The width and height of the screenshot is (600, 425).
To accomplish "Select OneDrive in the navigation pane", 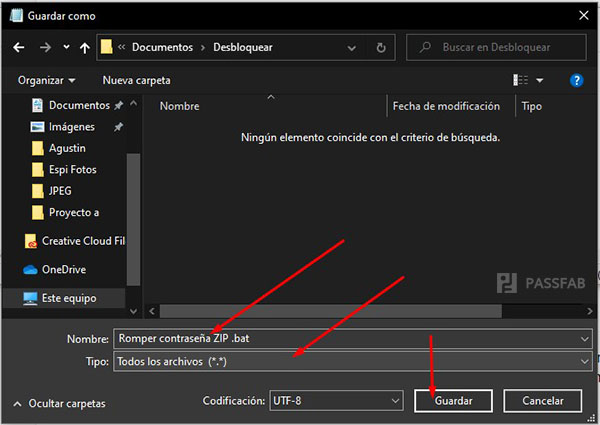I will click(64, 270).
